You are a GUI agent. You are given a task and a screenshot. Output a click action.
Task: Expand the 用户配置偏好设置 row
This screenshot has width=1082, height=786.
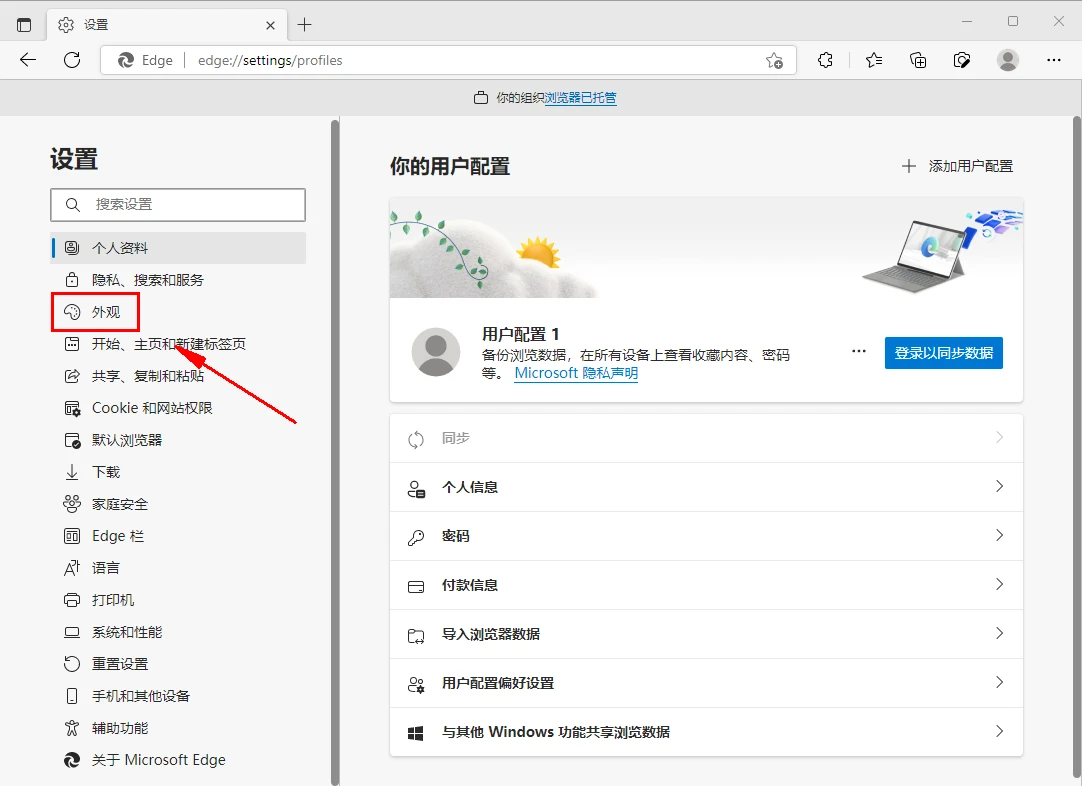pos(706,683)
